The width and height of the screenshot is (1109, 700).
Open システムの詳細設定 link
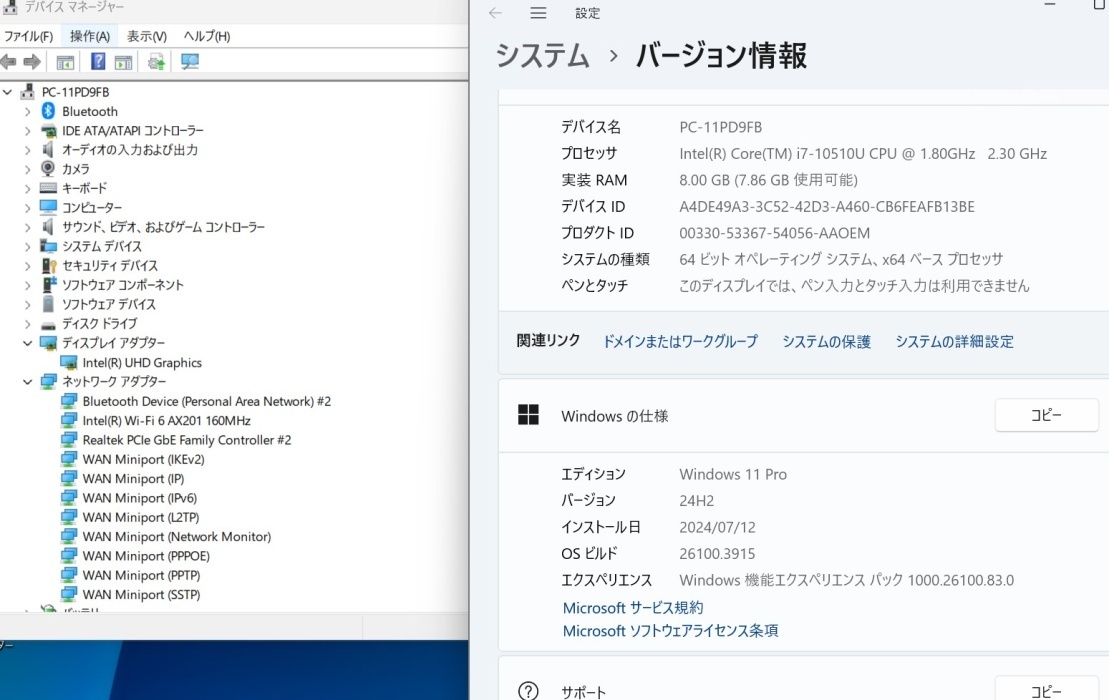click(x=954, y=342)
